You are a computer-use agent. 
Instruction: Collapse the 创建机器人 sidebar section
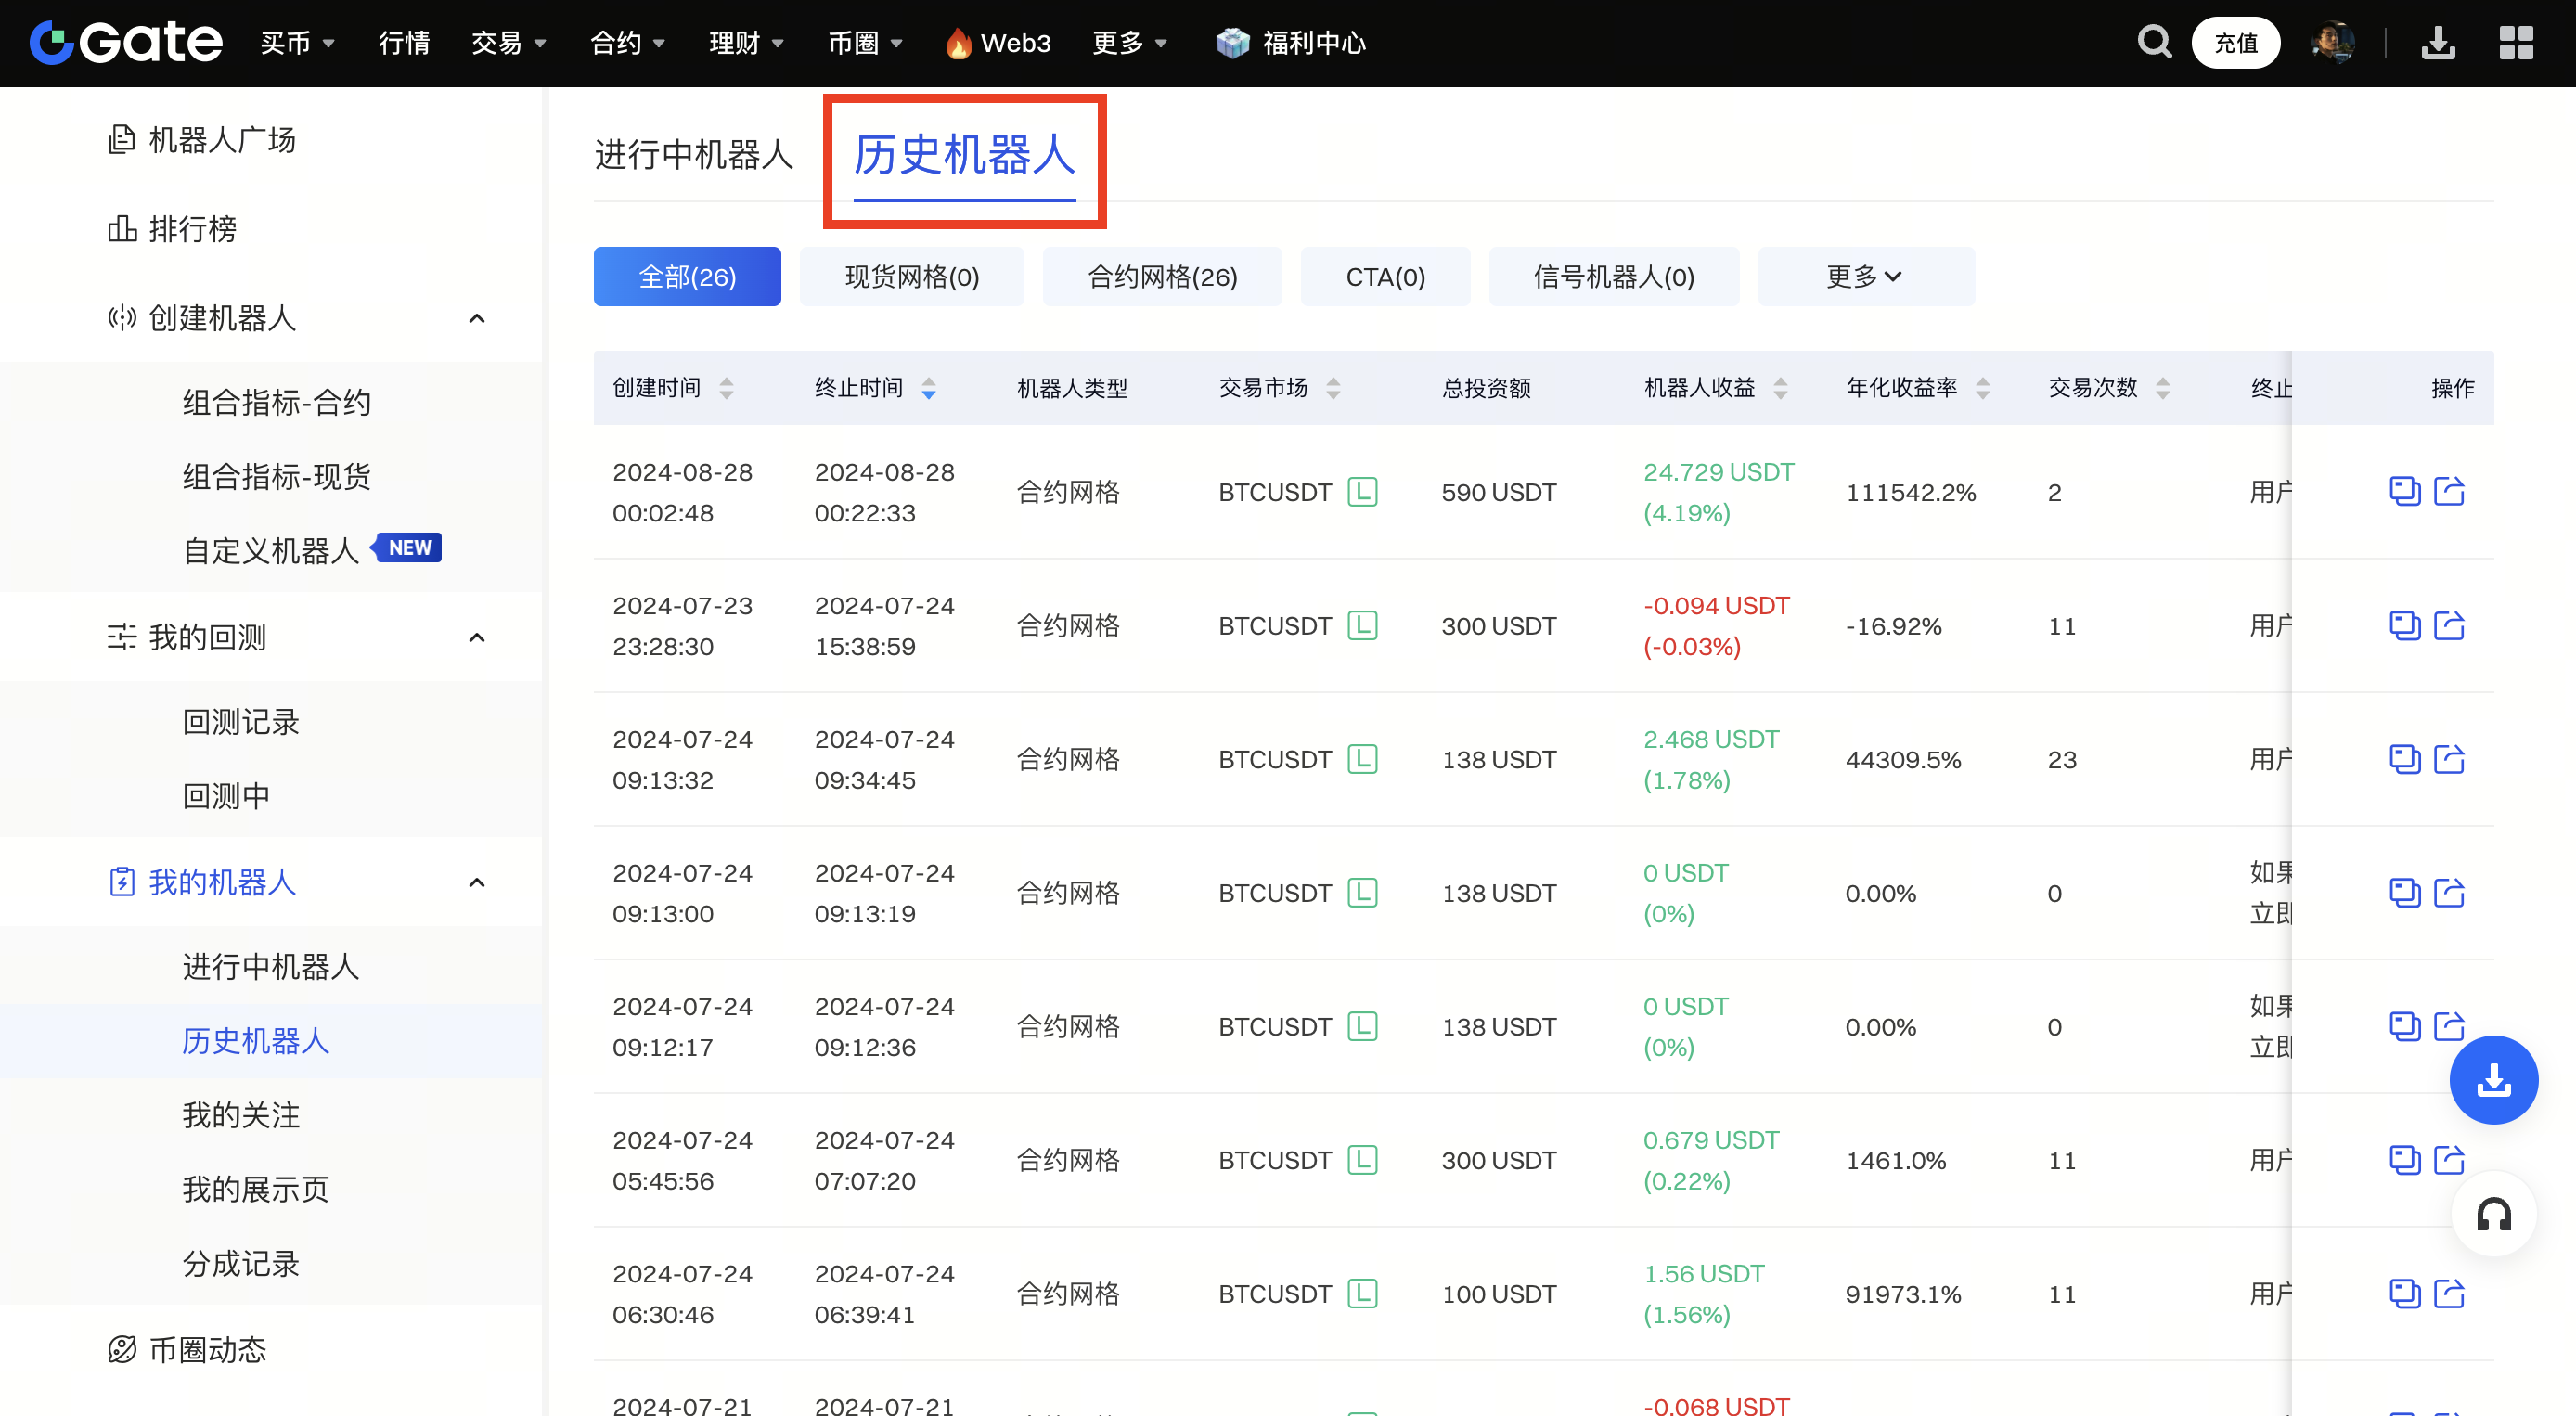pyautogui.click(x=477, y=318)
